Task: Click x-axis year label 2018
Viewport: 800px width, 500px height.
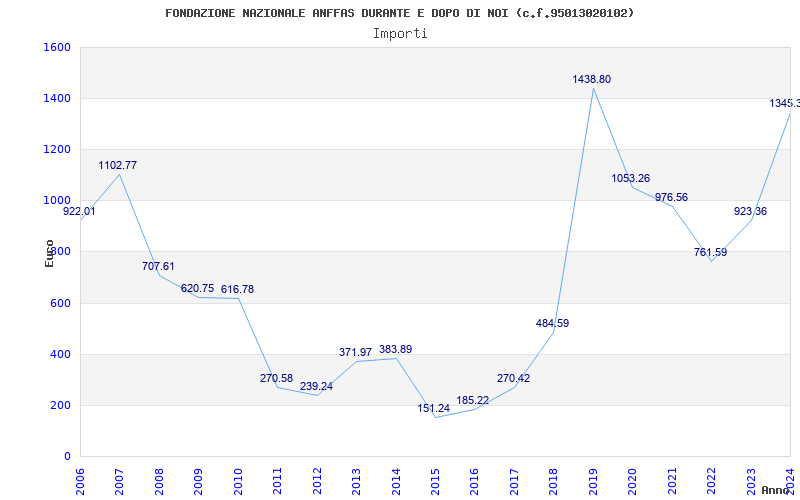Action: (x=554, y=481)
